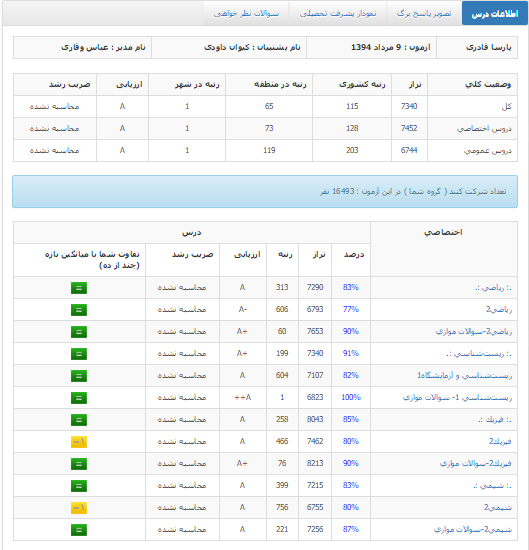This screenshot has width=529, height=550.
Task: Click the green equal icon in the ریاضی2 row
Action: (x=79, y=310)
